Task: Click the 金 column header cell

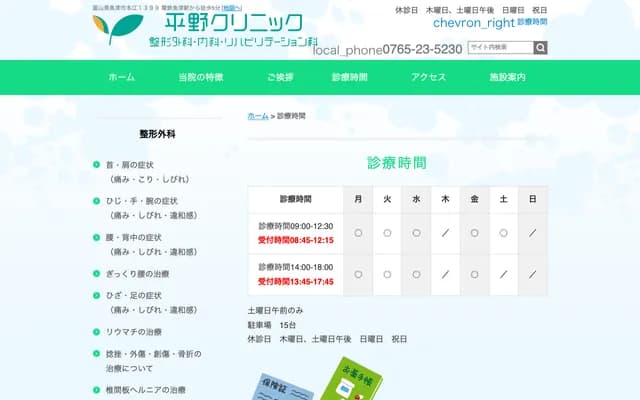Action: point(474,199)
